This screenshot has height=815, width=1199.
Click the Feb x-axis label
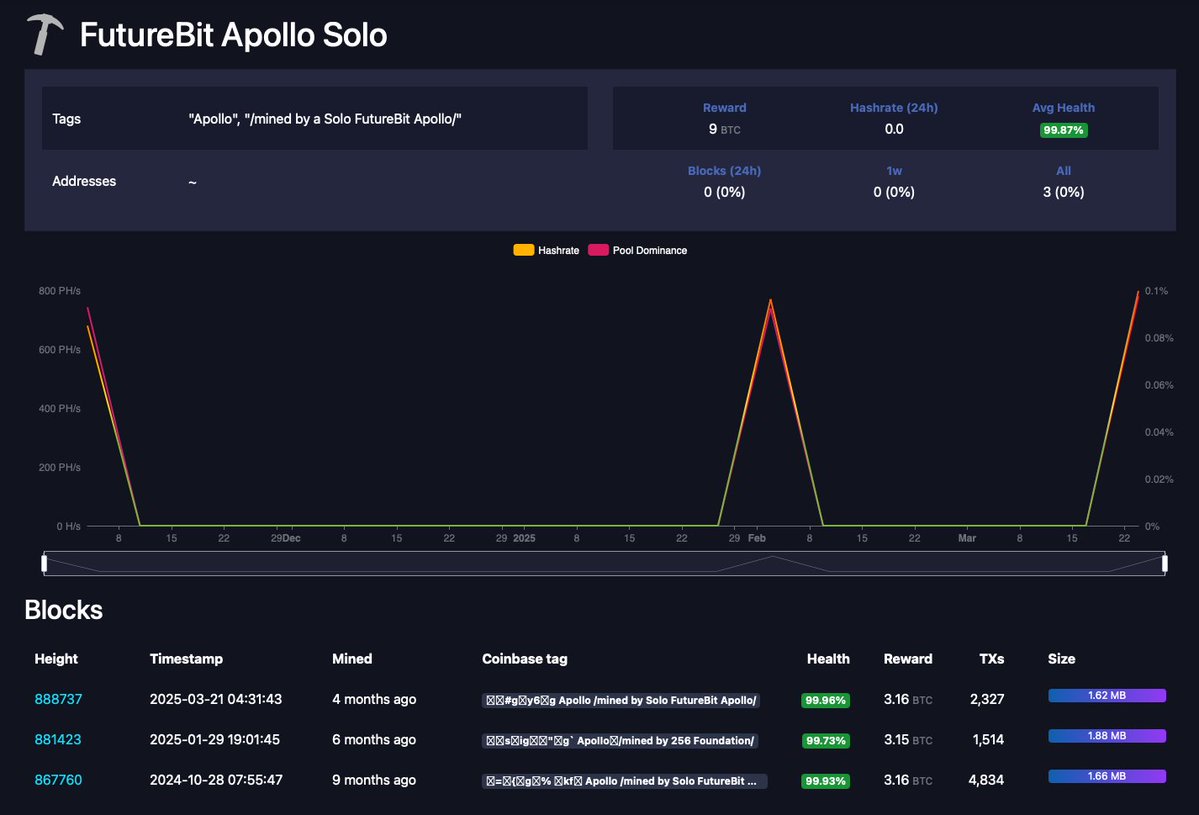(757, 538)
